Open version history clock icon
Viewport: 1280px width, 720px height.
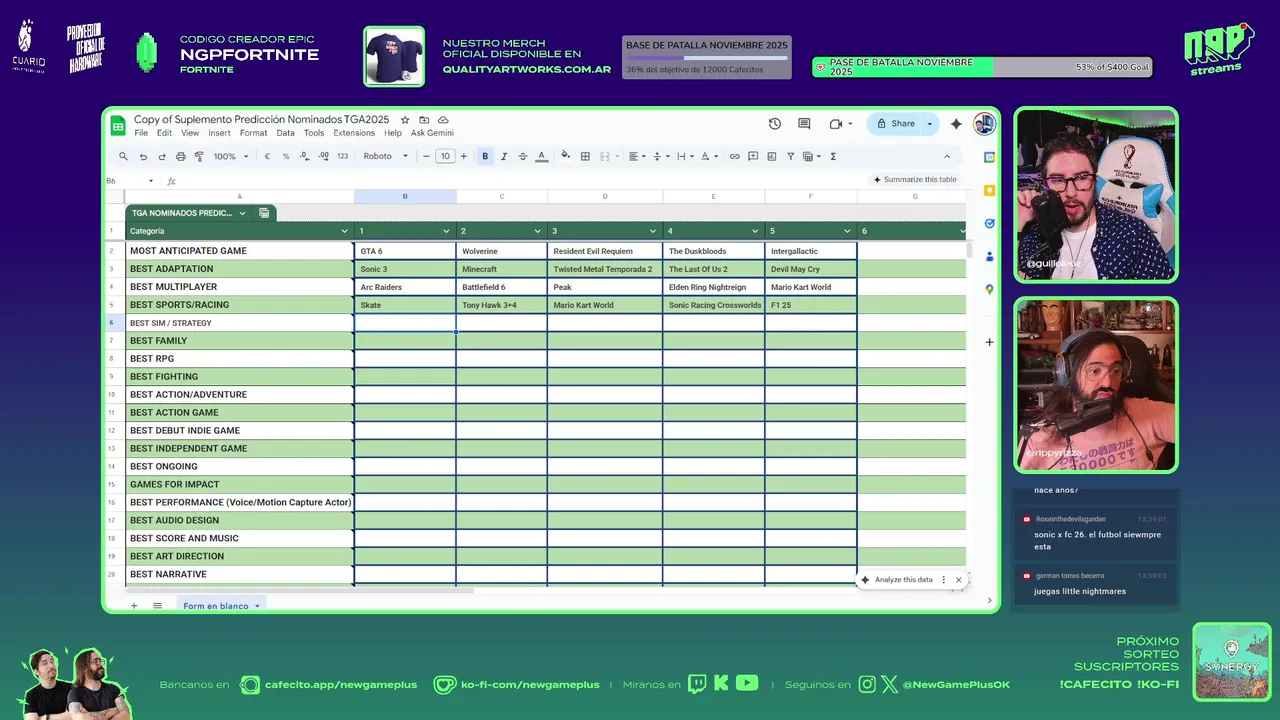tap(775, 124)
